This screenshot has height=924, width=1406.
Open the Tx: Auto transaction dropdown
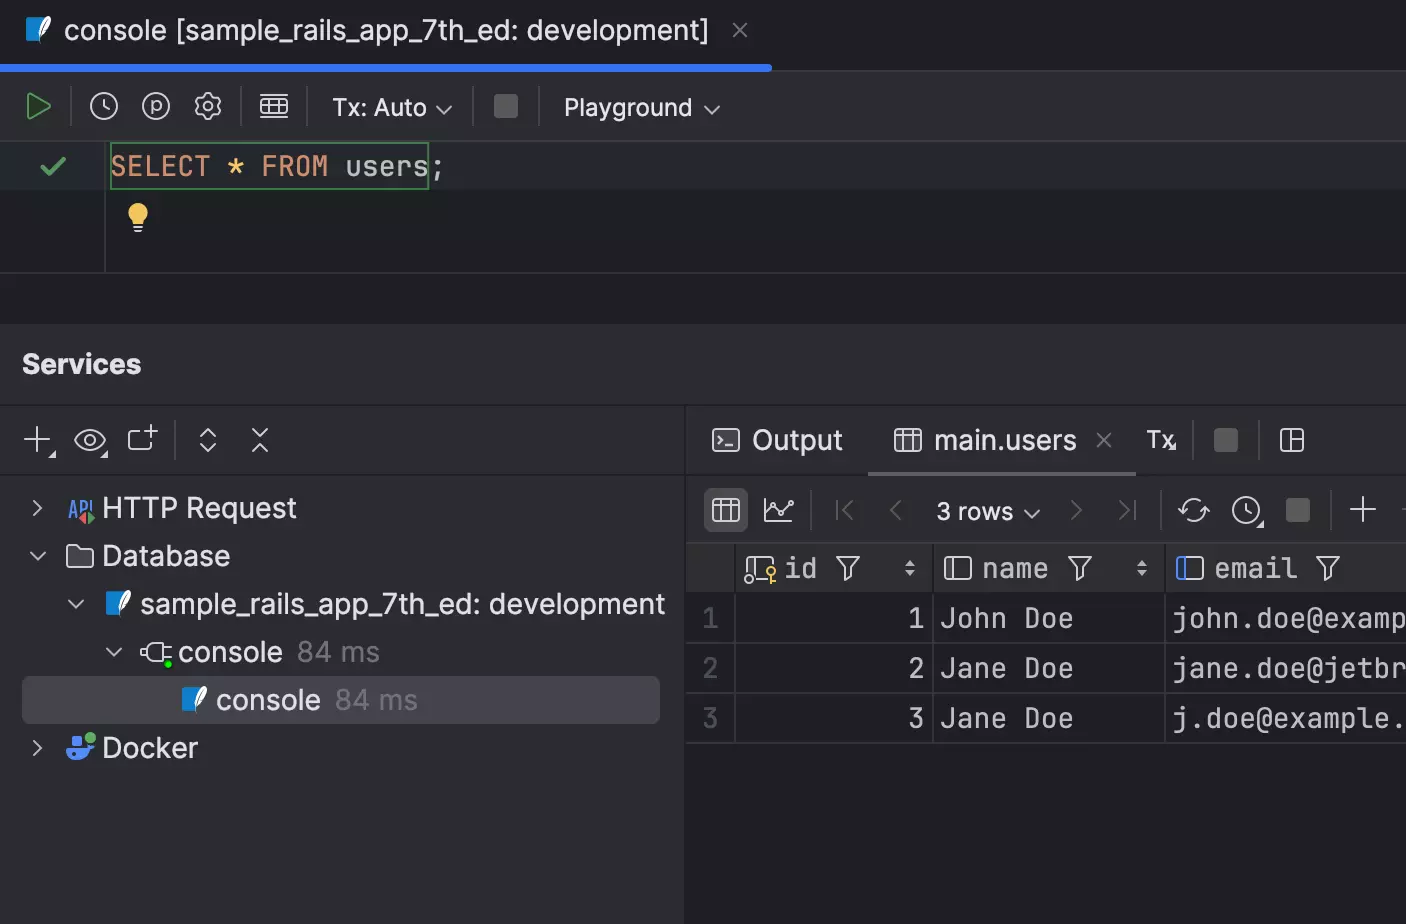point(391,107)
